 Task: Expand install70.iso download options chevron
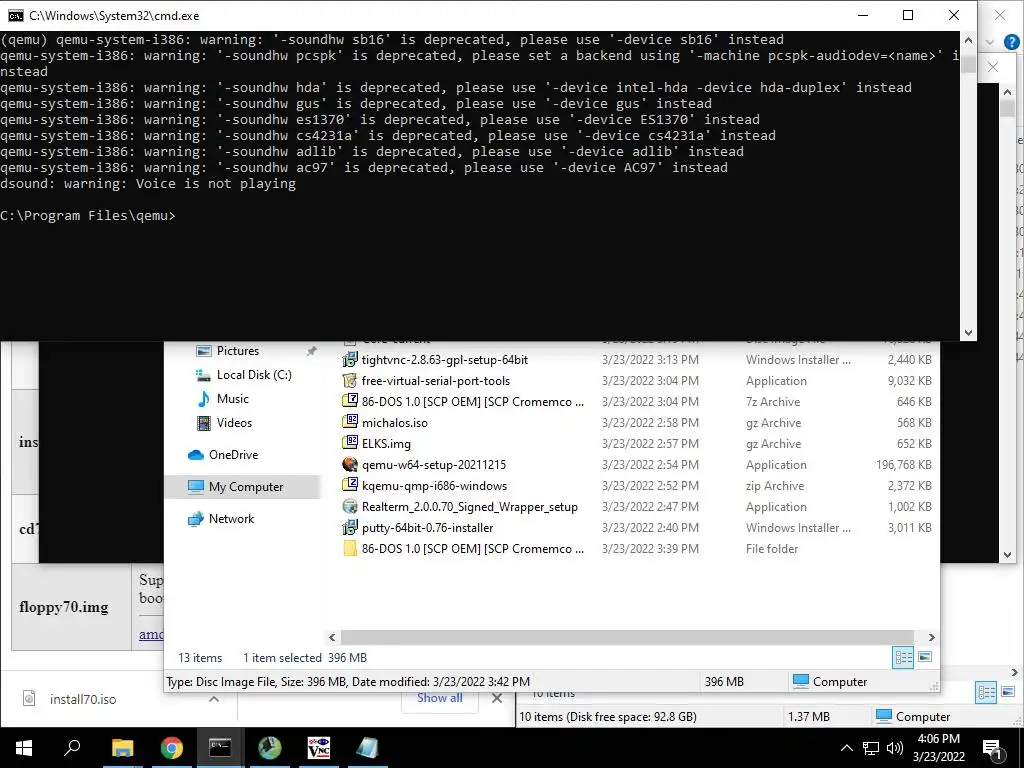(x=214, y=699)
